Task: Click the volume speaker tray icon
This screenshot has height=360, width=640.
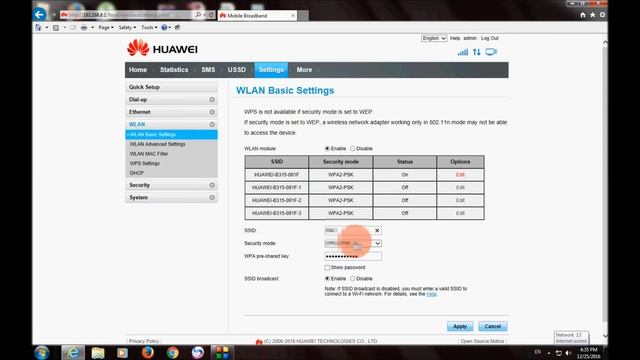Action: [x=568, y=353]
